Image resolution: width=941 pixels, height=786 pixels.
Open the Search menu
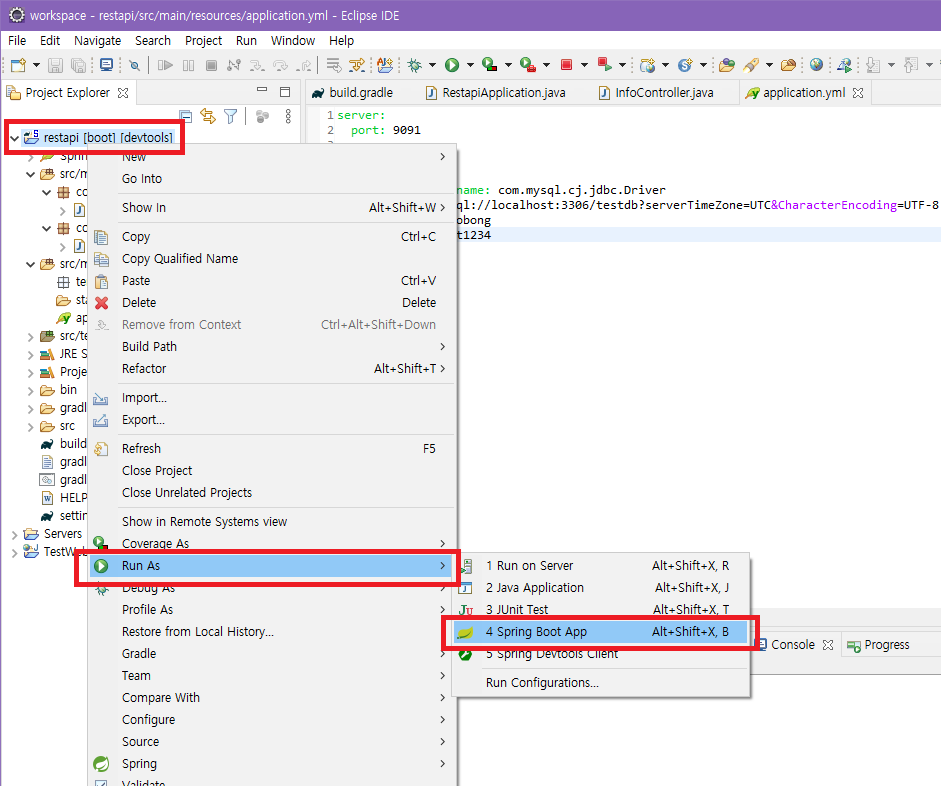click(152, 41)
